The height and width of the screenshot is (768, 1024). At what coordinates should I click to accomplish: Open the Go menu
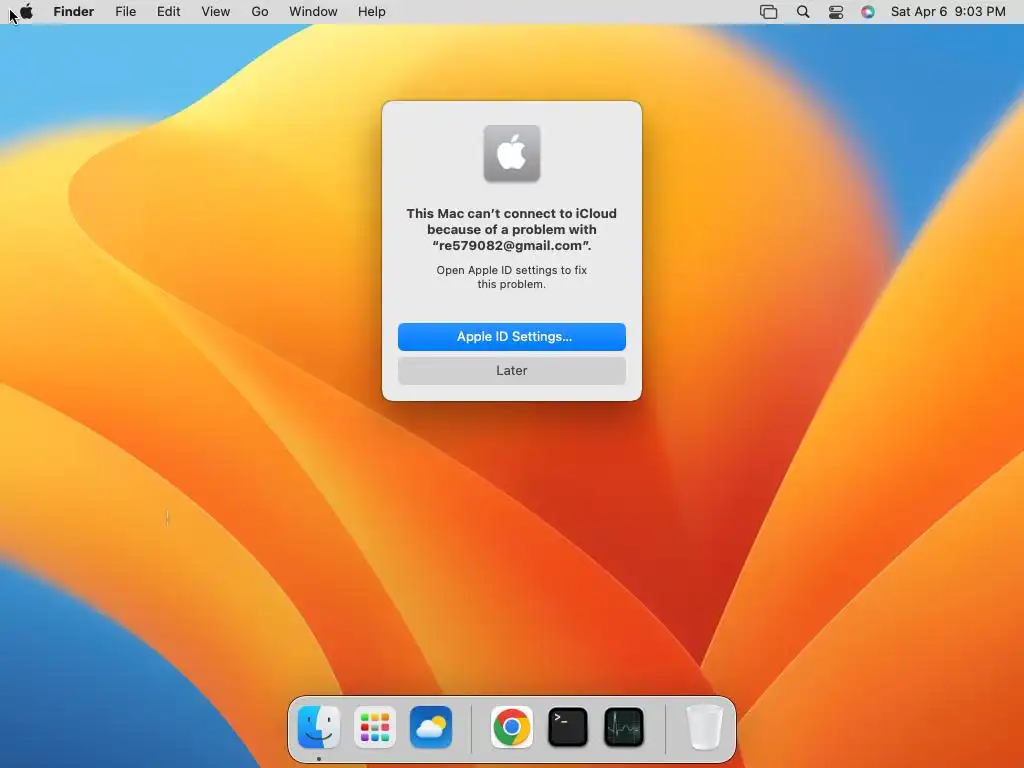[260, 12]
